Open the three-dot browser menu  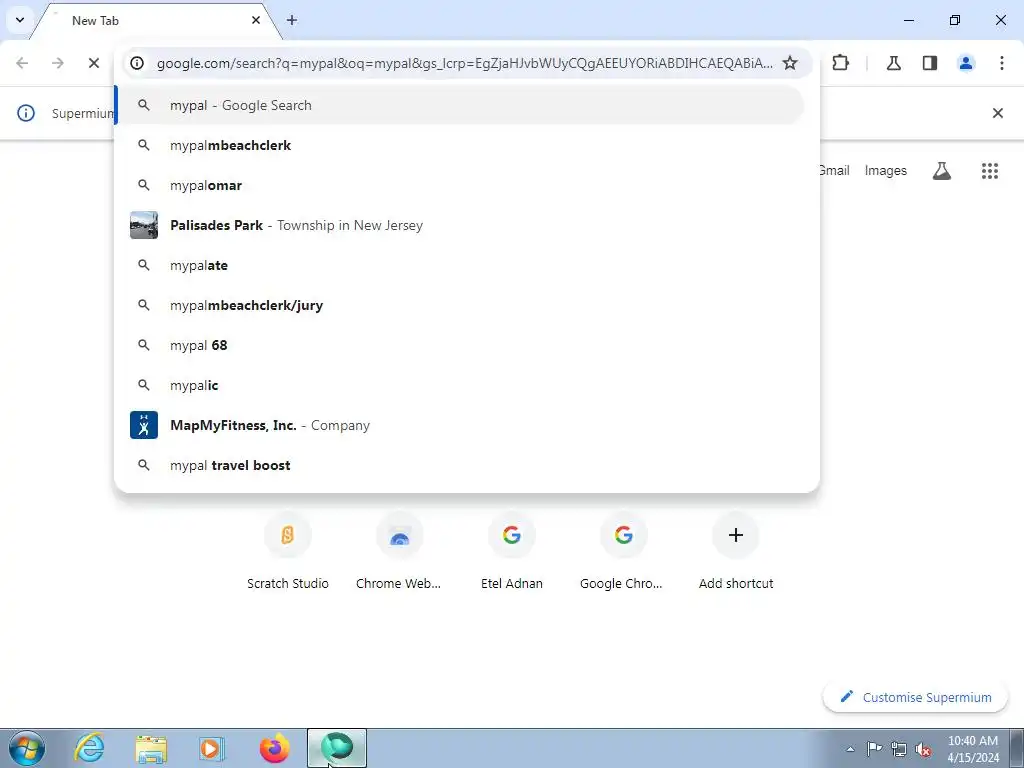tap(1002, 63)
